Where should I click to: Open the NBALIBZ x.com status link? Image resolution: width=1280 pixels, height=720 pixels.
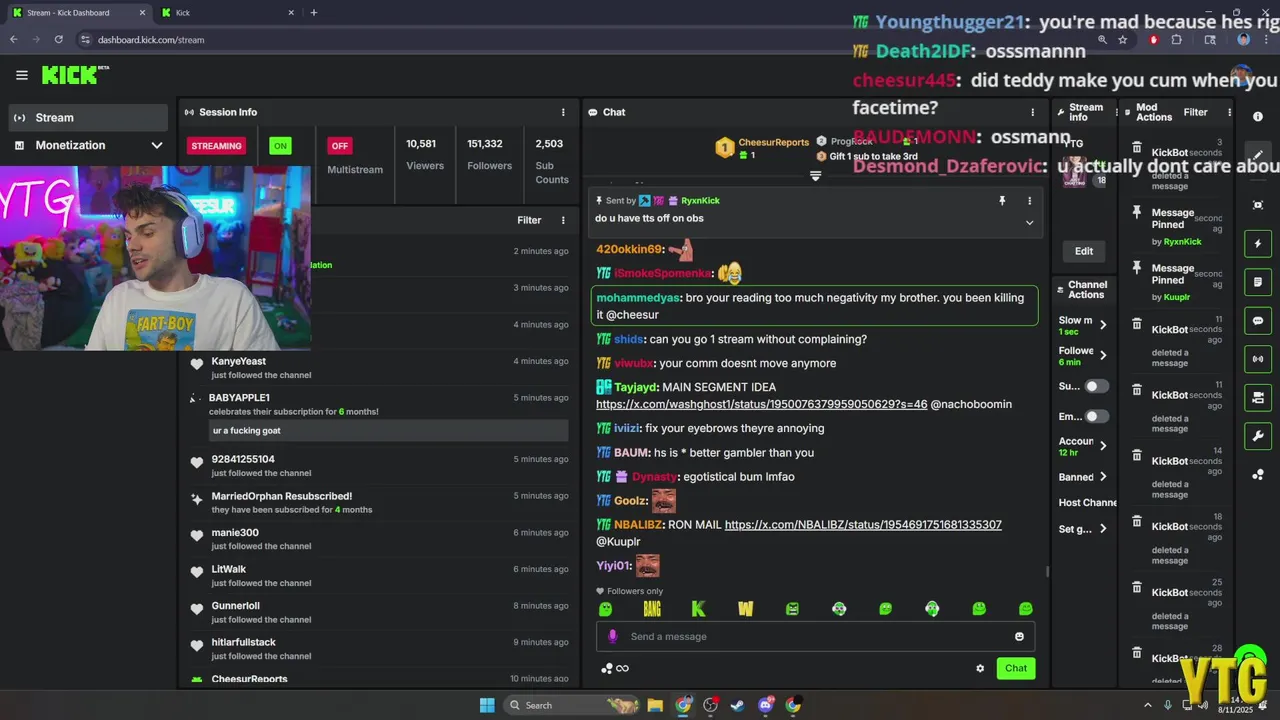pos(863,524)
